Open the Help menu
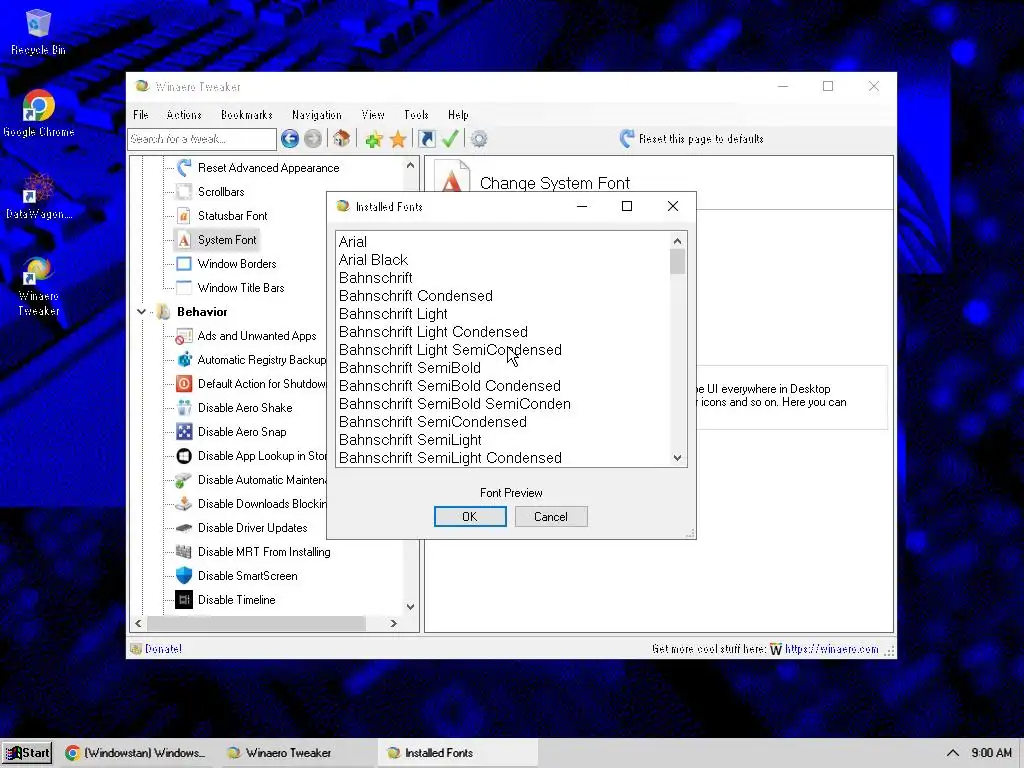Screen dimensions: 1024x768 pos(458,115)
